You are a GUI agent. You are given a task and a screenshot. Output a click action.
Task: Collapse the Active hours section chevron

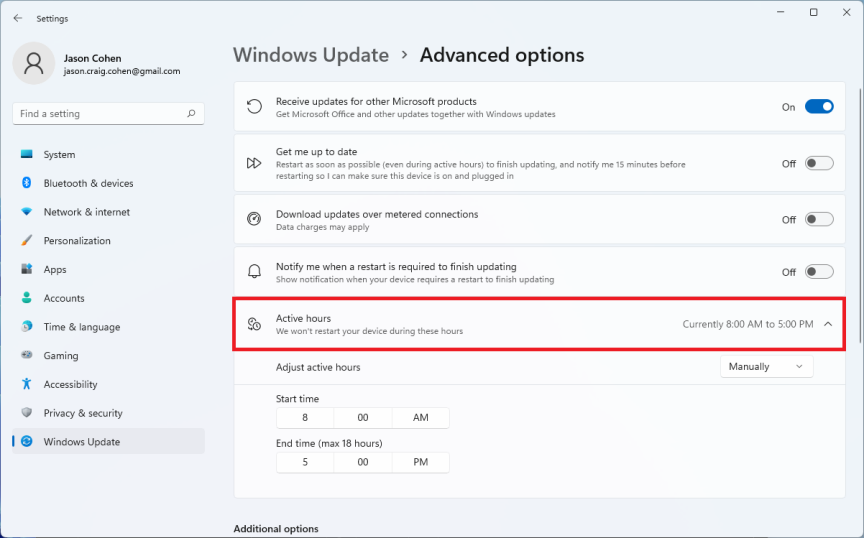827,324
